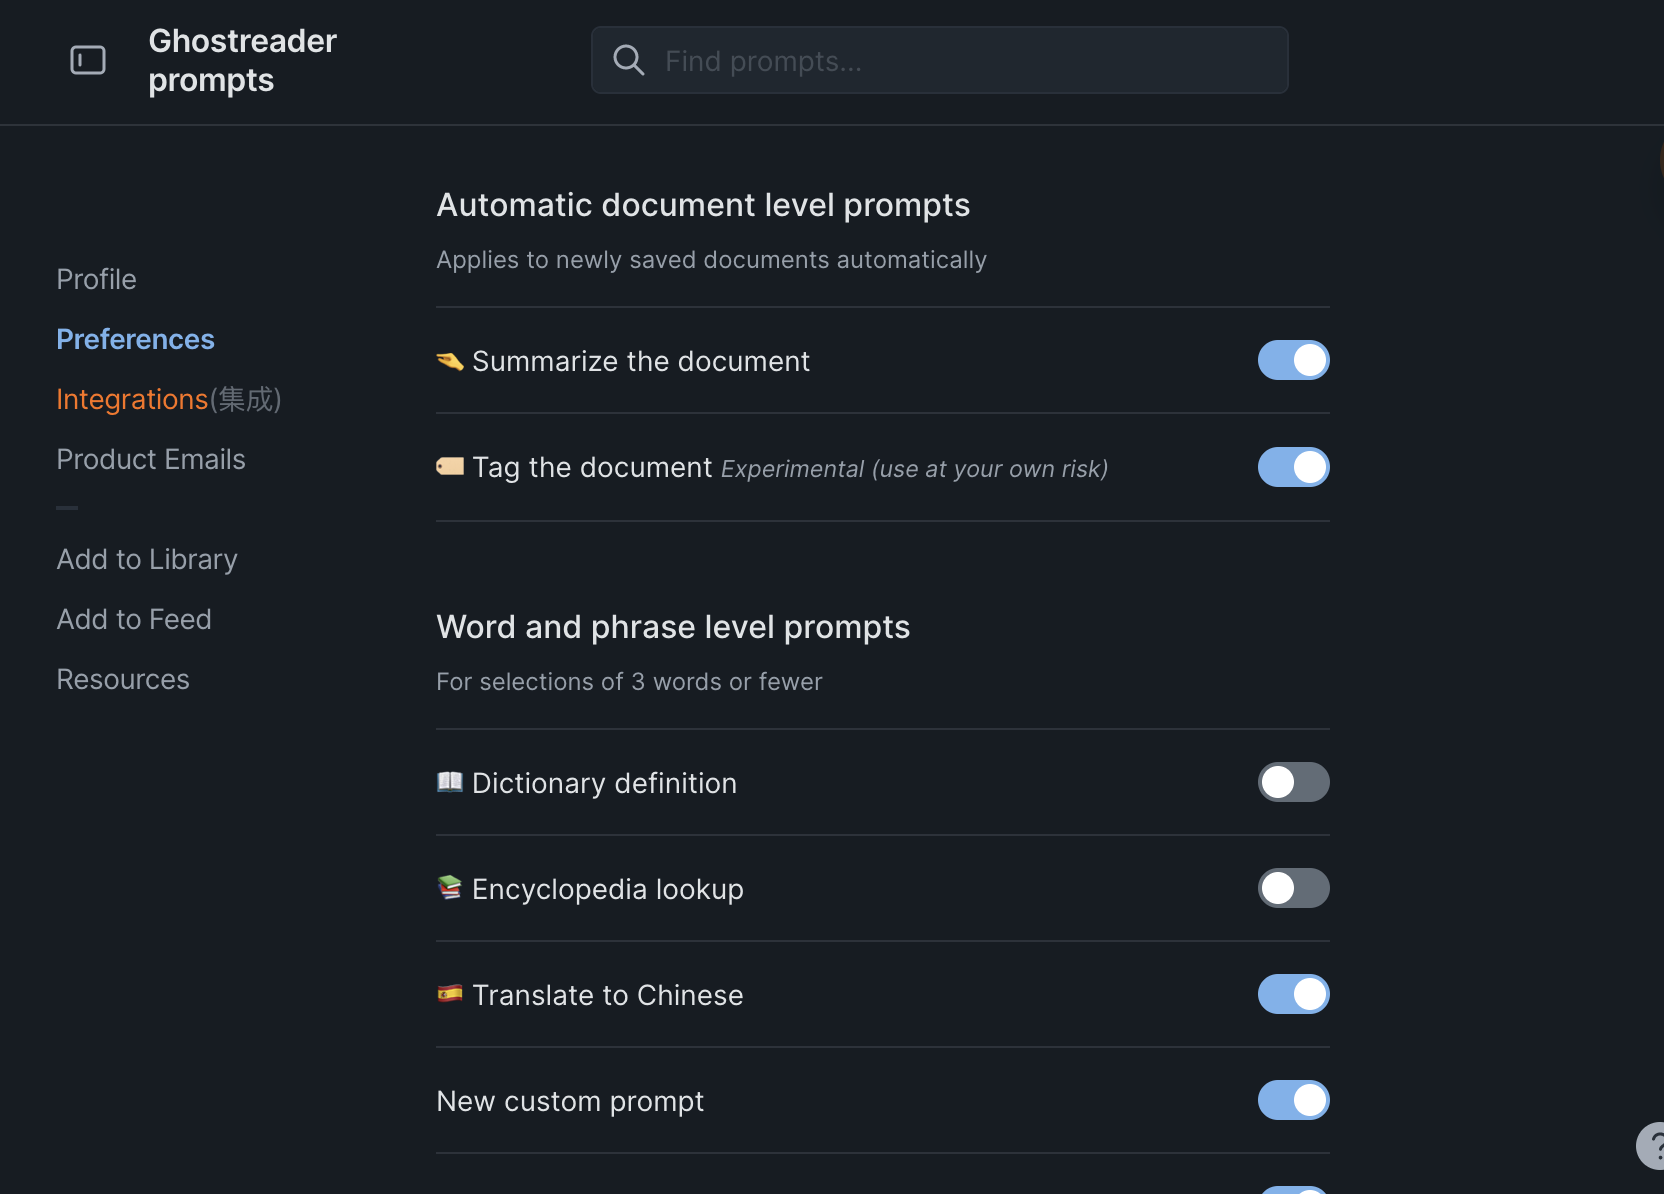Open the help question mark button

coord(1652,1146)
